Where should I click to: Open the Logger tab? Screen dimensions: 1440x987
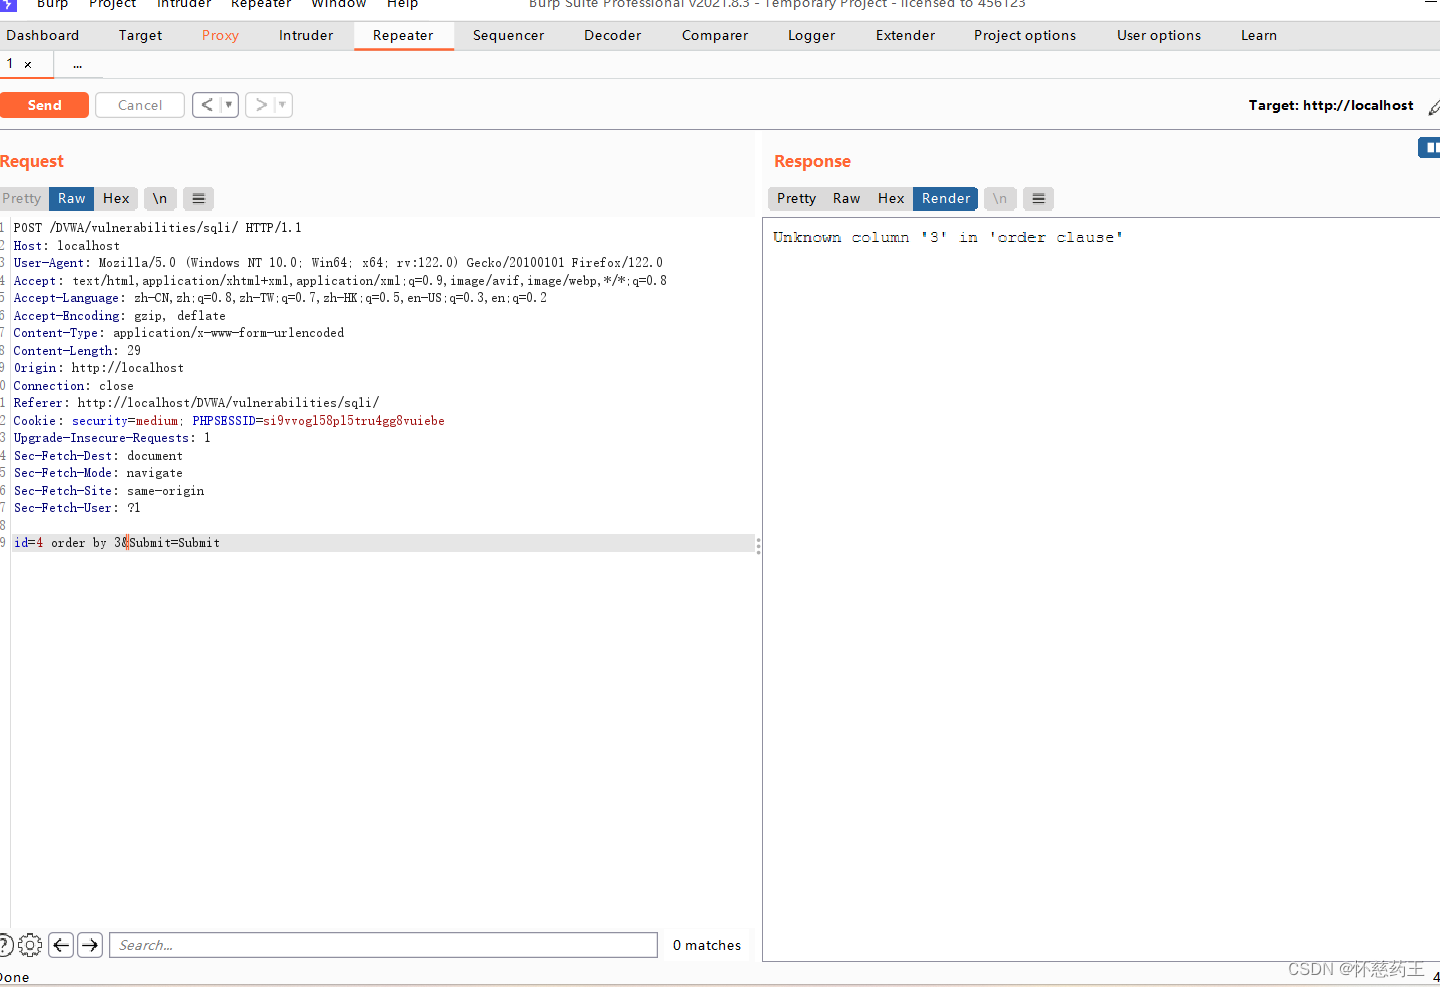coord(811,35)
